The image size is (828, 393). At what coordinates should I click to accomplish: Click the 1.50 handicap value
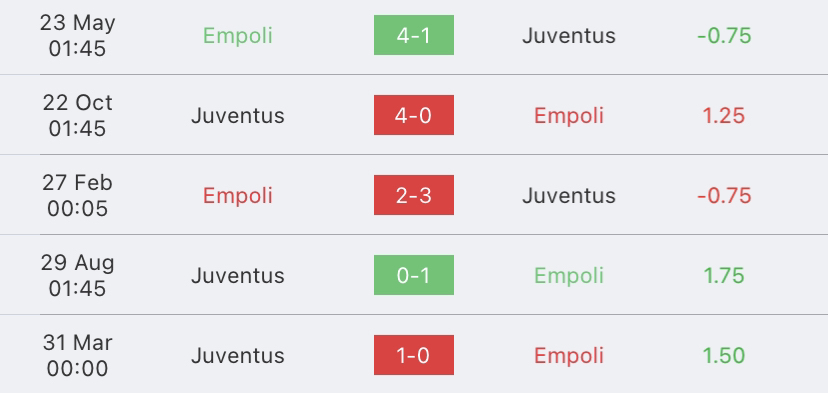723,355
